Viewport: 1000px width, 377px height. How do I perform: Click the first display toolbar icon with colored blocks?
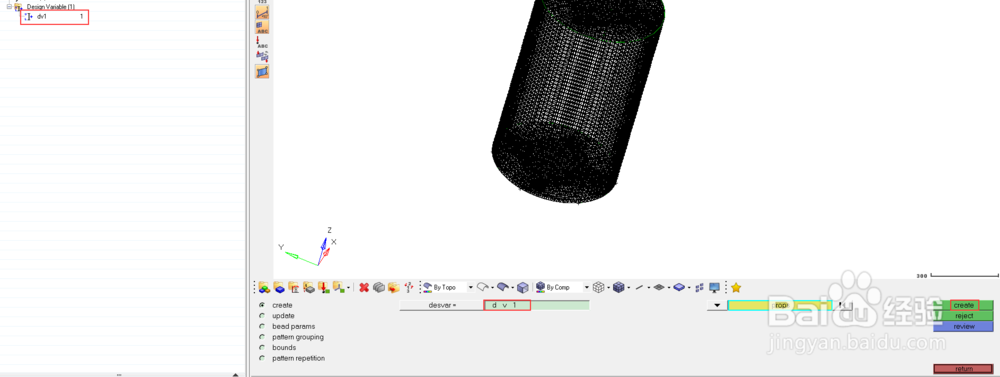tap(264, 288)
